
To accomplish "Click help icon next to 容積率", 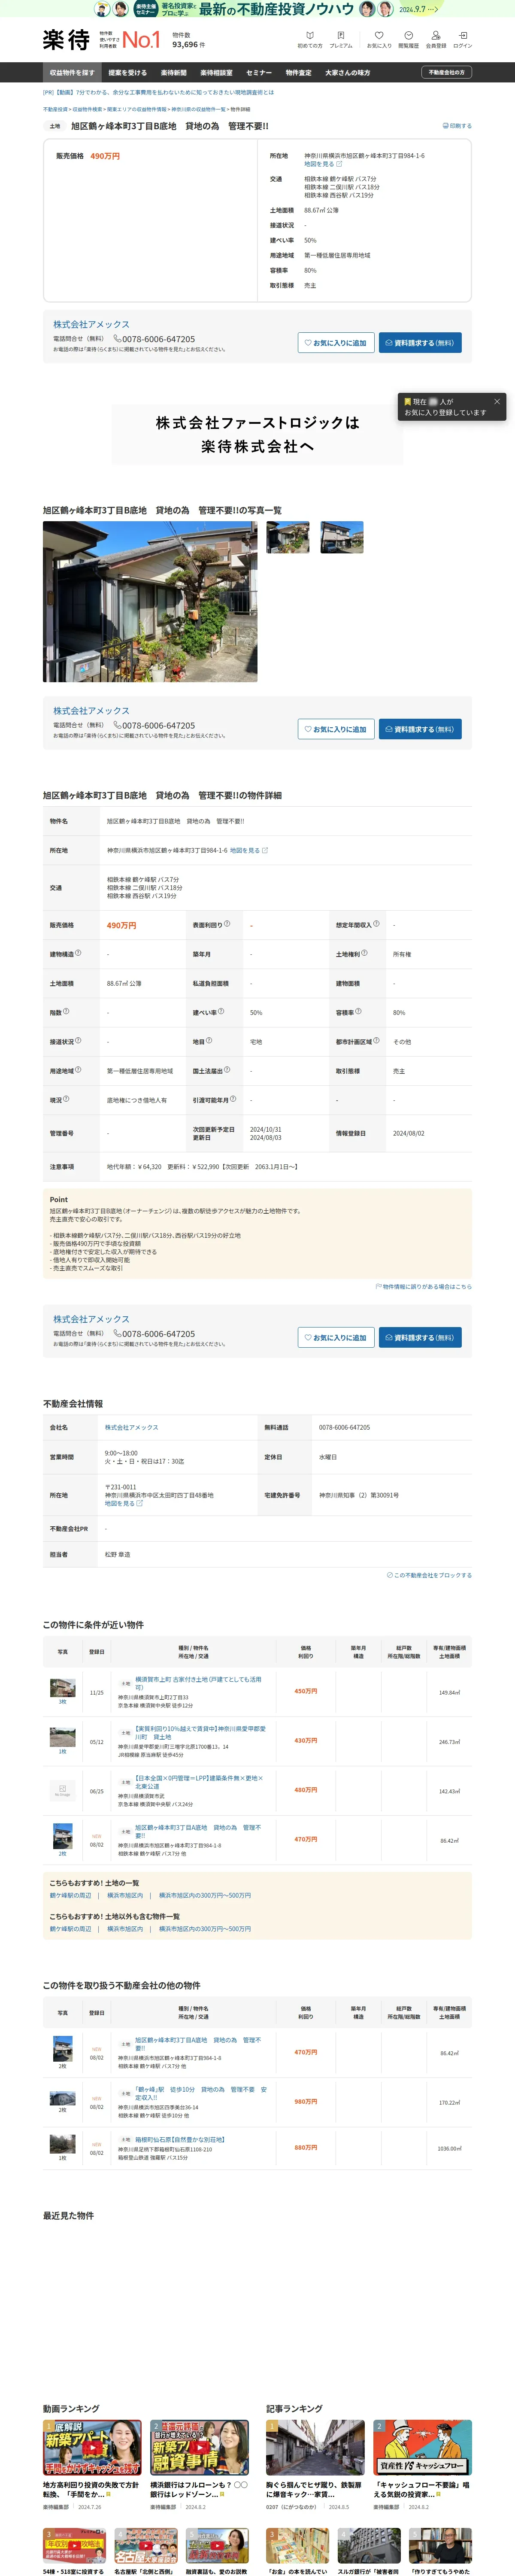I will click(x=358, y=1011).
